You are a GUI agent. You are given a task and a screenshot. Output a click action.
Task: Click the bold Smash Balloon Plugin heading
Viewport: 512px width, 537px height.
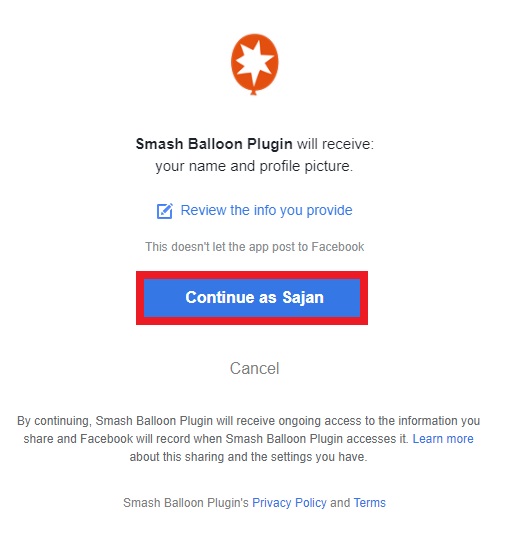[x=214, y=144]
